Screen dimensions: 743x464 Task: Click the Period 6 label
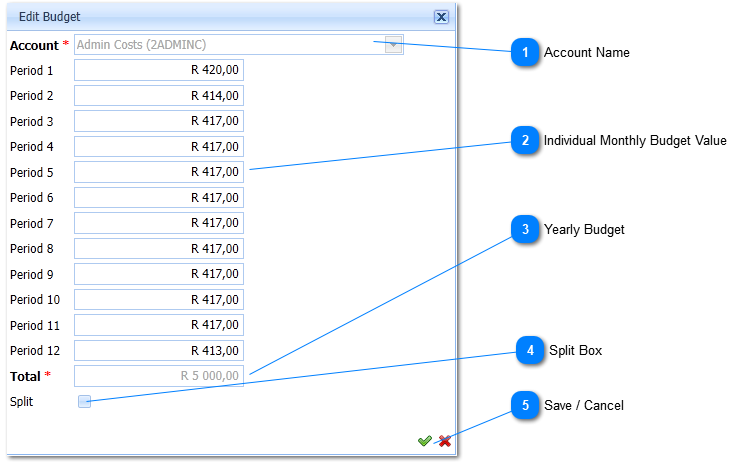click(x=31, y=198)
